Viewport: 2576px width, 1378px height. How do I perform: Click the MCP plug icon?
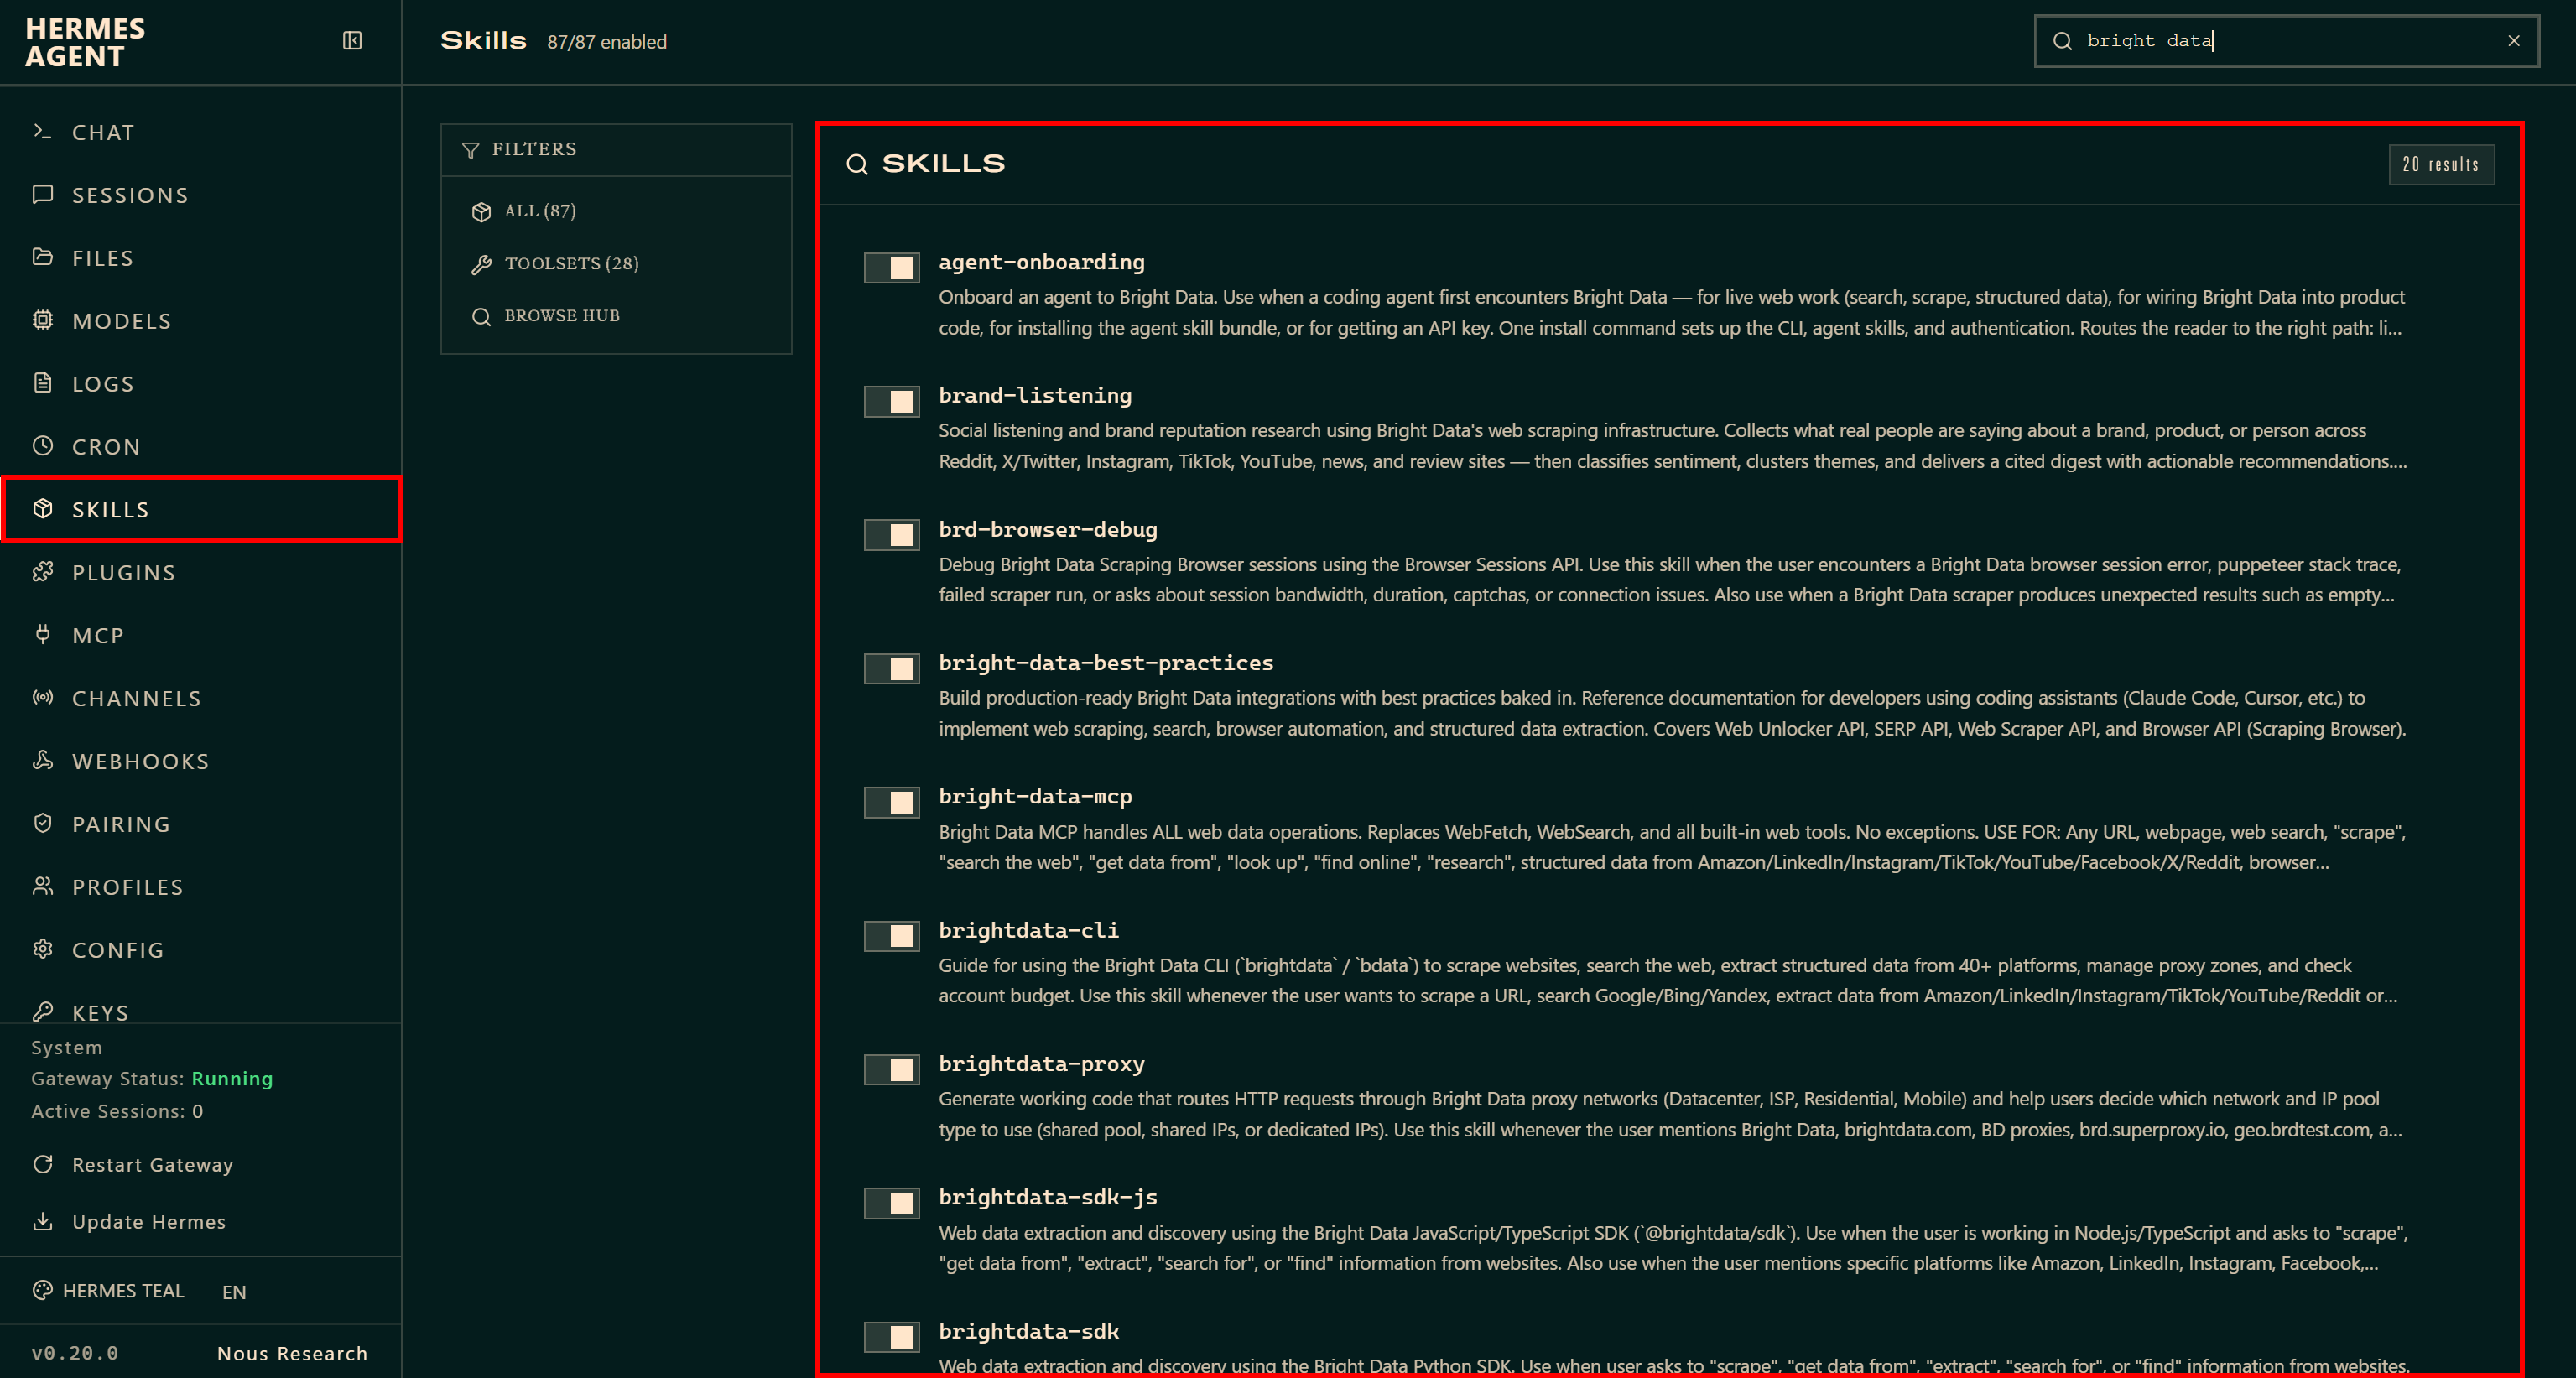pyautogui.click(x=42, y=634)
